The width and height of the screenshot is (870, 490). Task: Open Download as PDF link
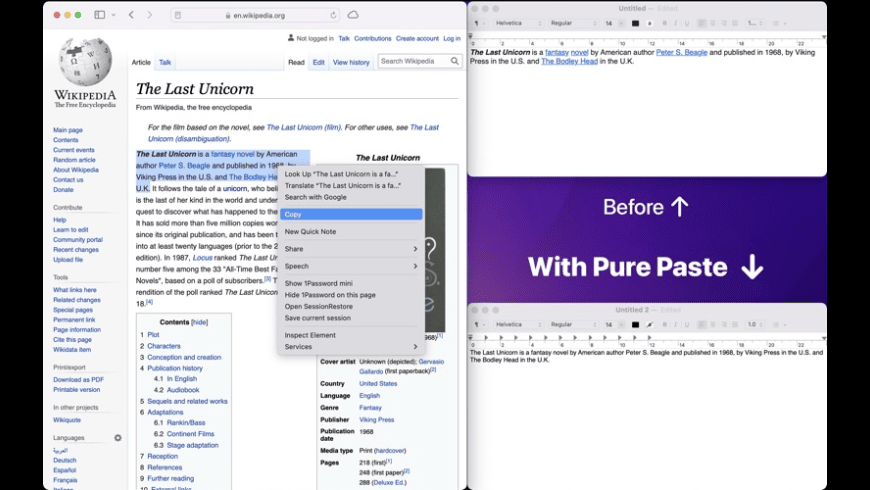pyautogui.click(x=78, y=380)
